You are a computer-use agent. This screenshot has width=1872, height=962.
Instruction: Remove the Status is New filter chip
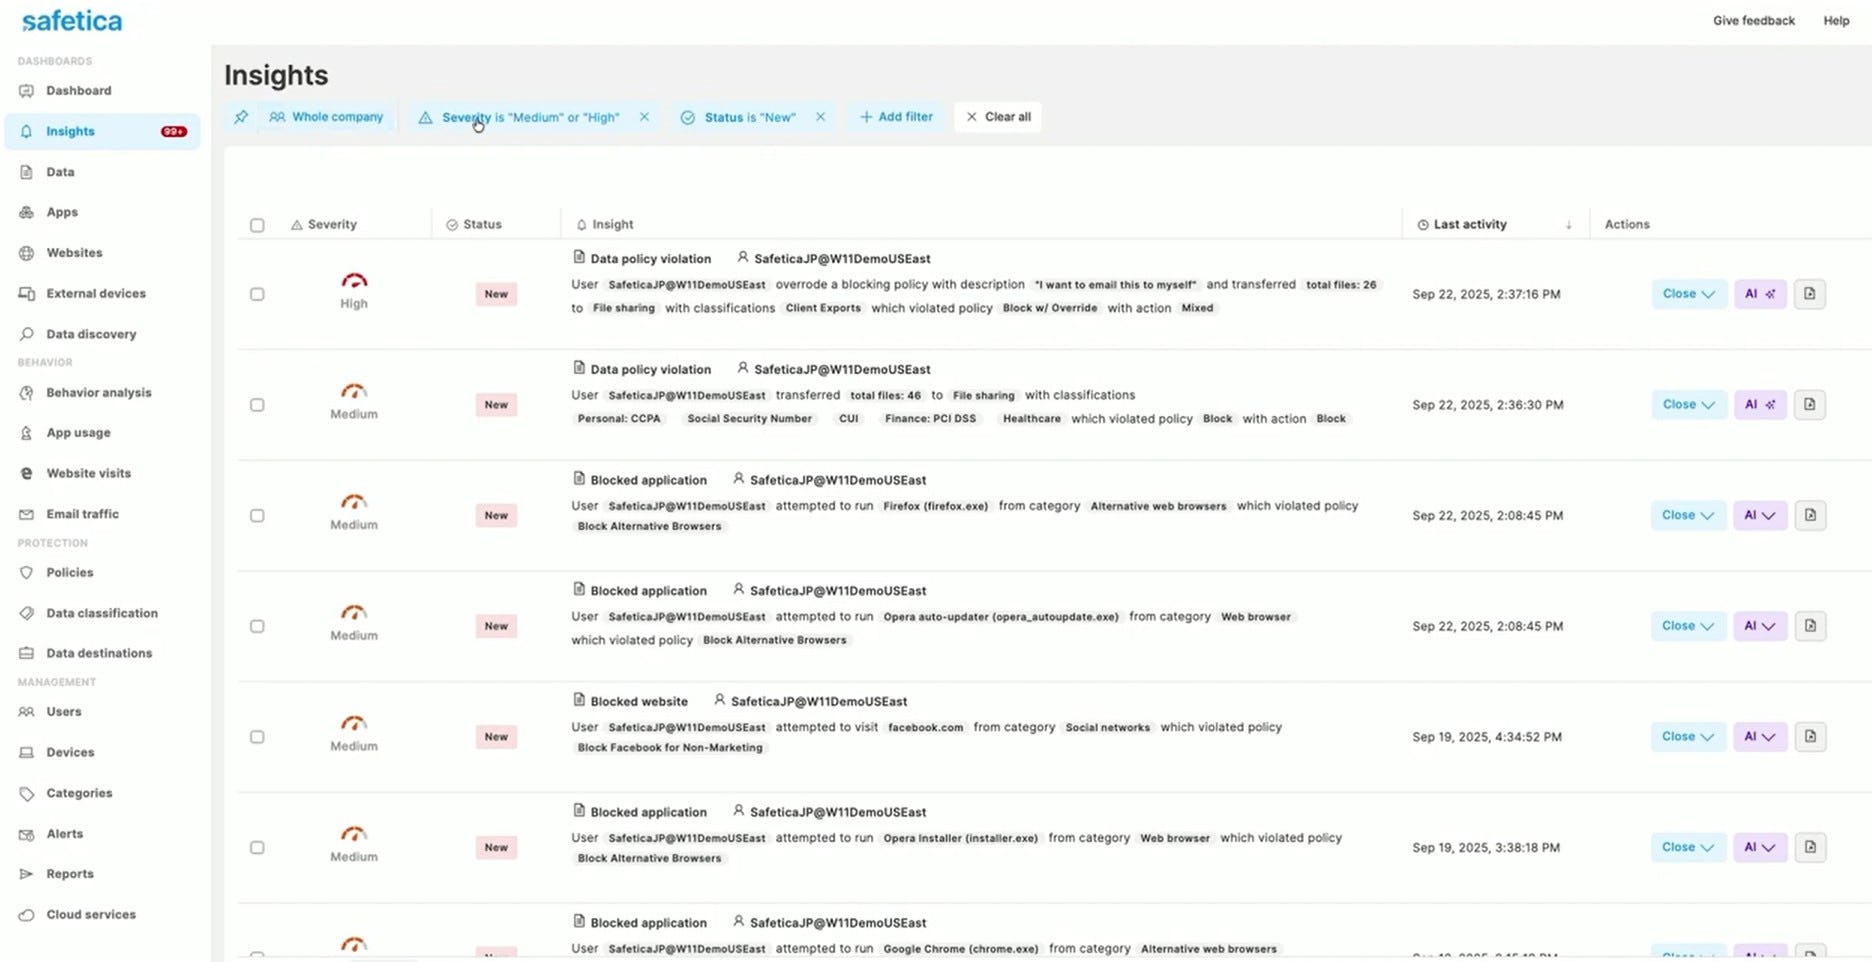[x=820, y=117]
